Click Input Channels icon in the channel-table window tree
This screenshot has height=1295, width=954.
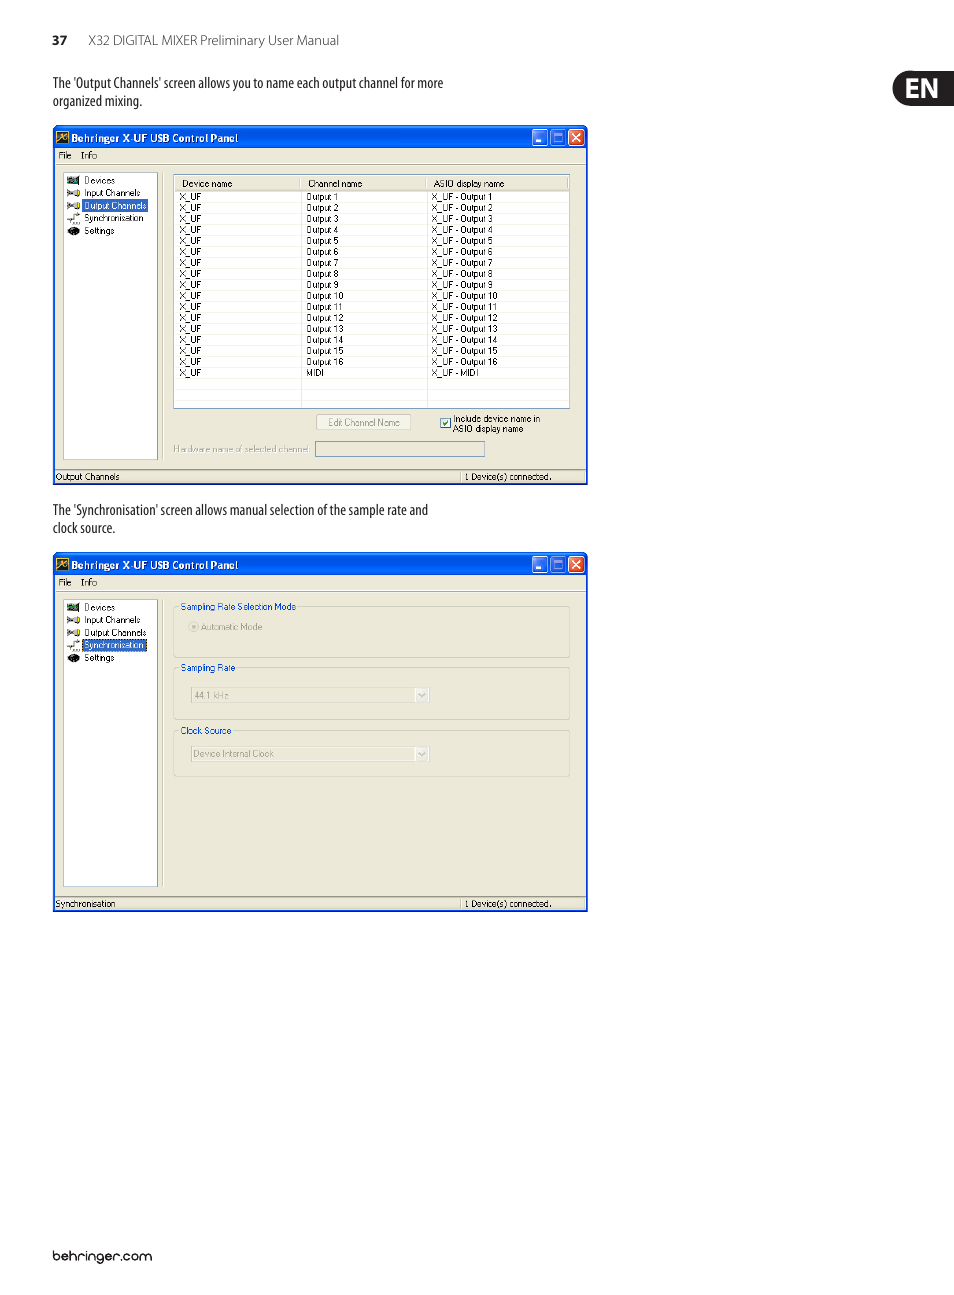click(x=73, y=193)
